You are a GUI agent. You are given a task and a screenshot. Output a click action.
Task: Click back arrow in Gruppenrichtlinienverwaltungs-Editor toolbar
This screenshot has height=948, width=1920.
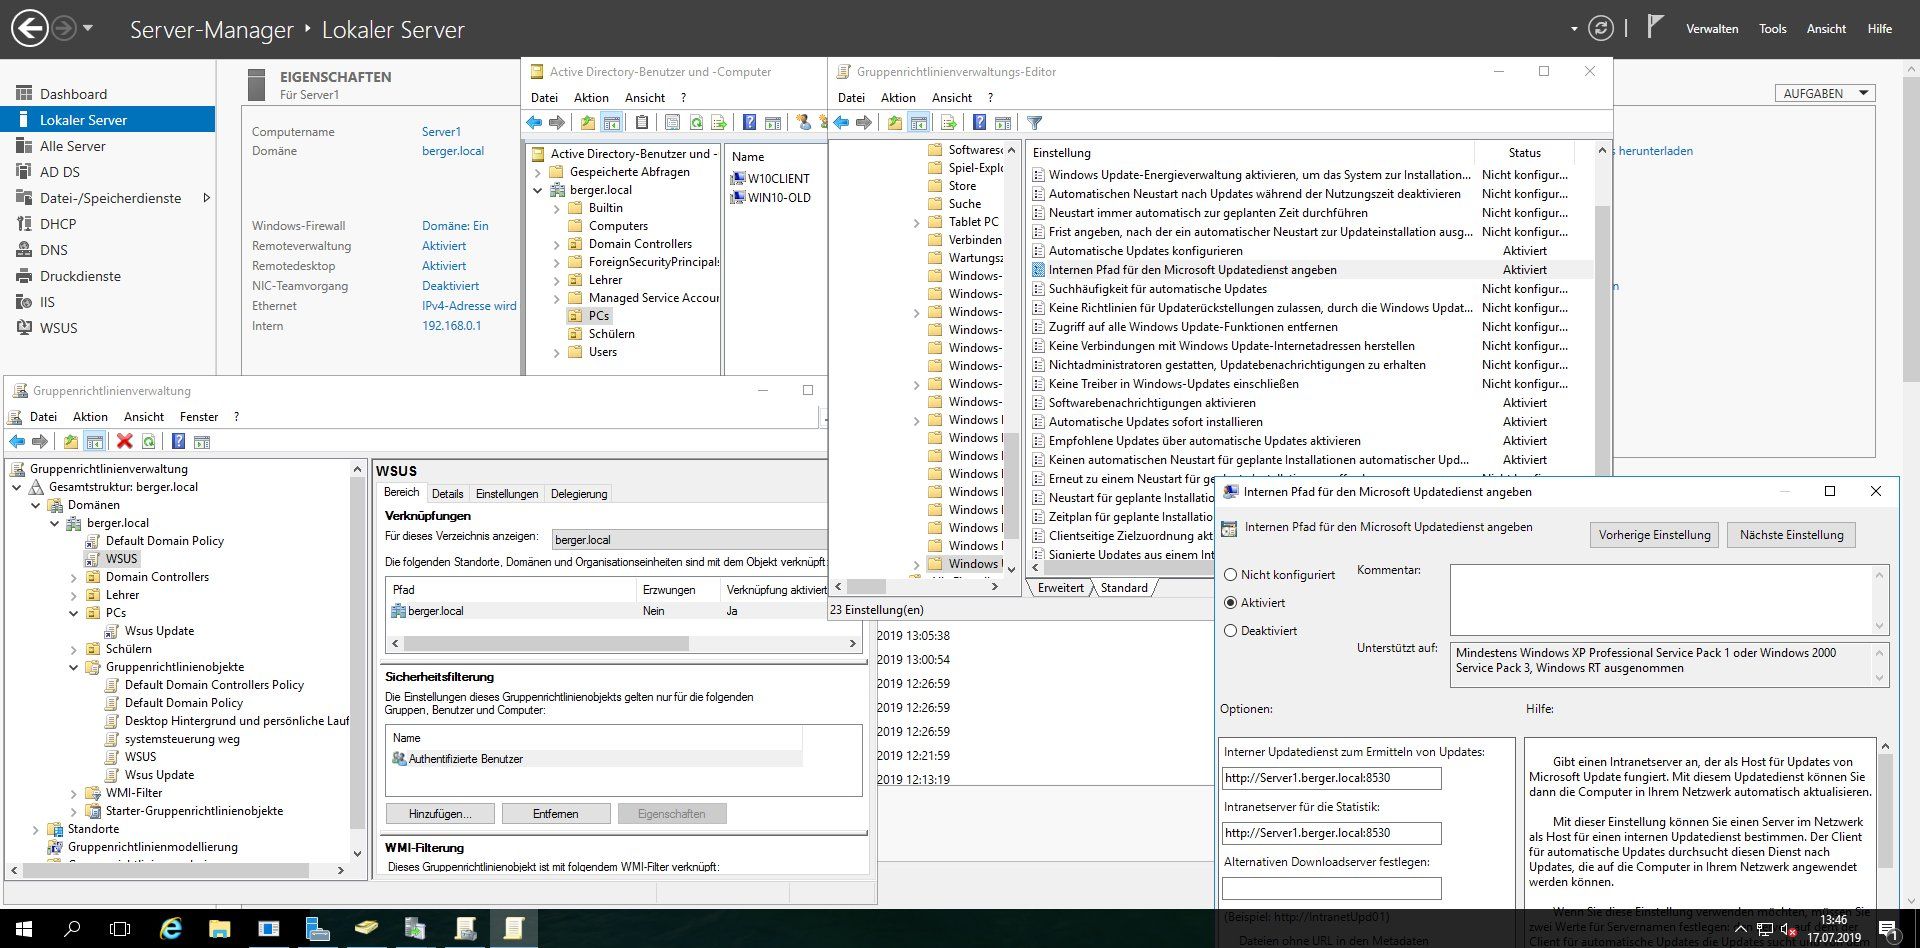click(x=841, y=123)
